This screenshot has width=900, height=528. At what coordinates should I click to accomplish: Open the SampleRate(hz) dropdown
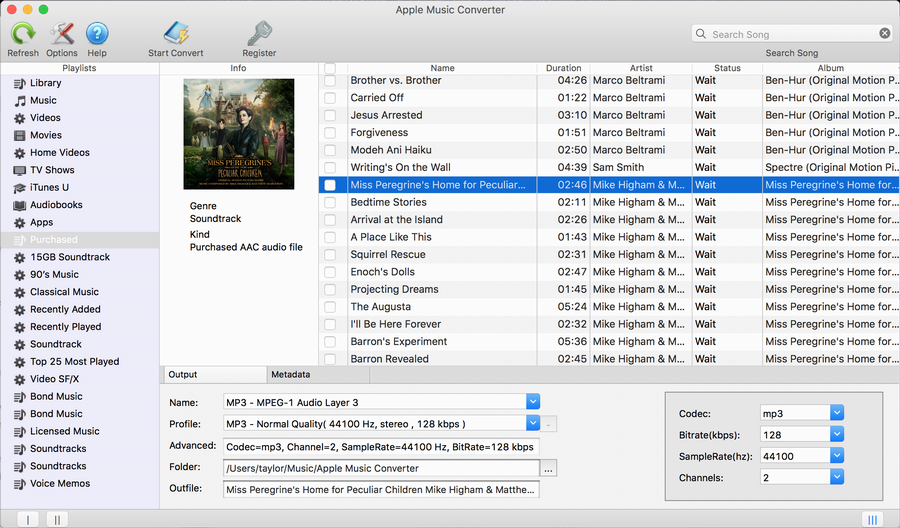click(x=837, y=456)
